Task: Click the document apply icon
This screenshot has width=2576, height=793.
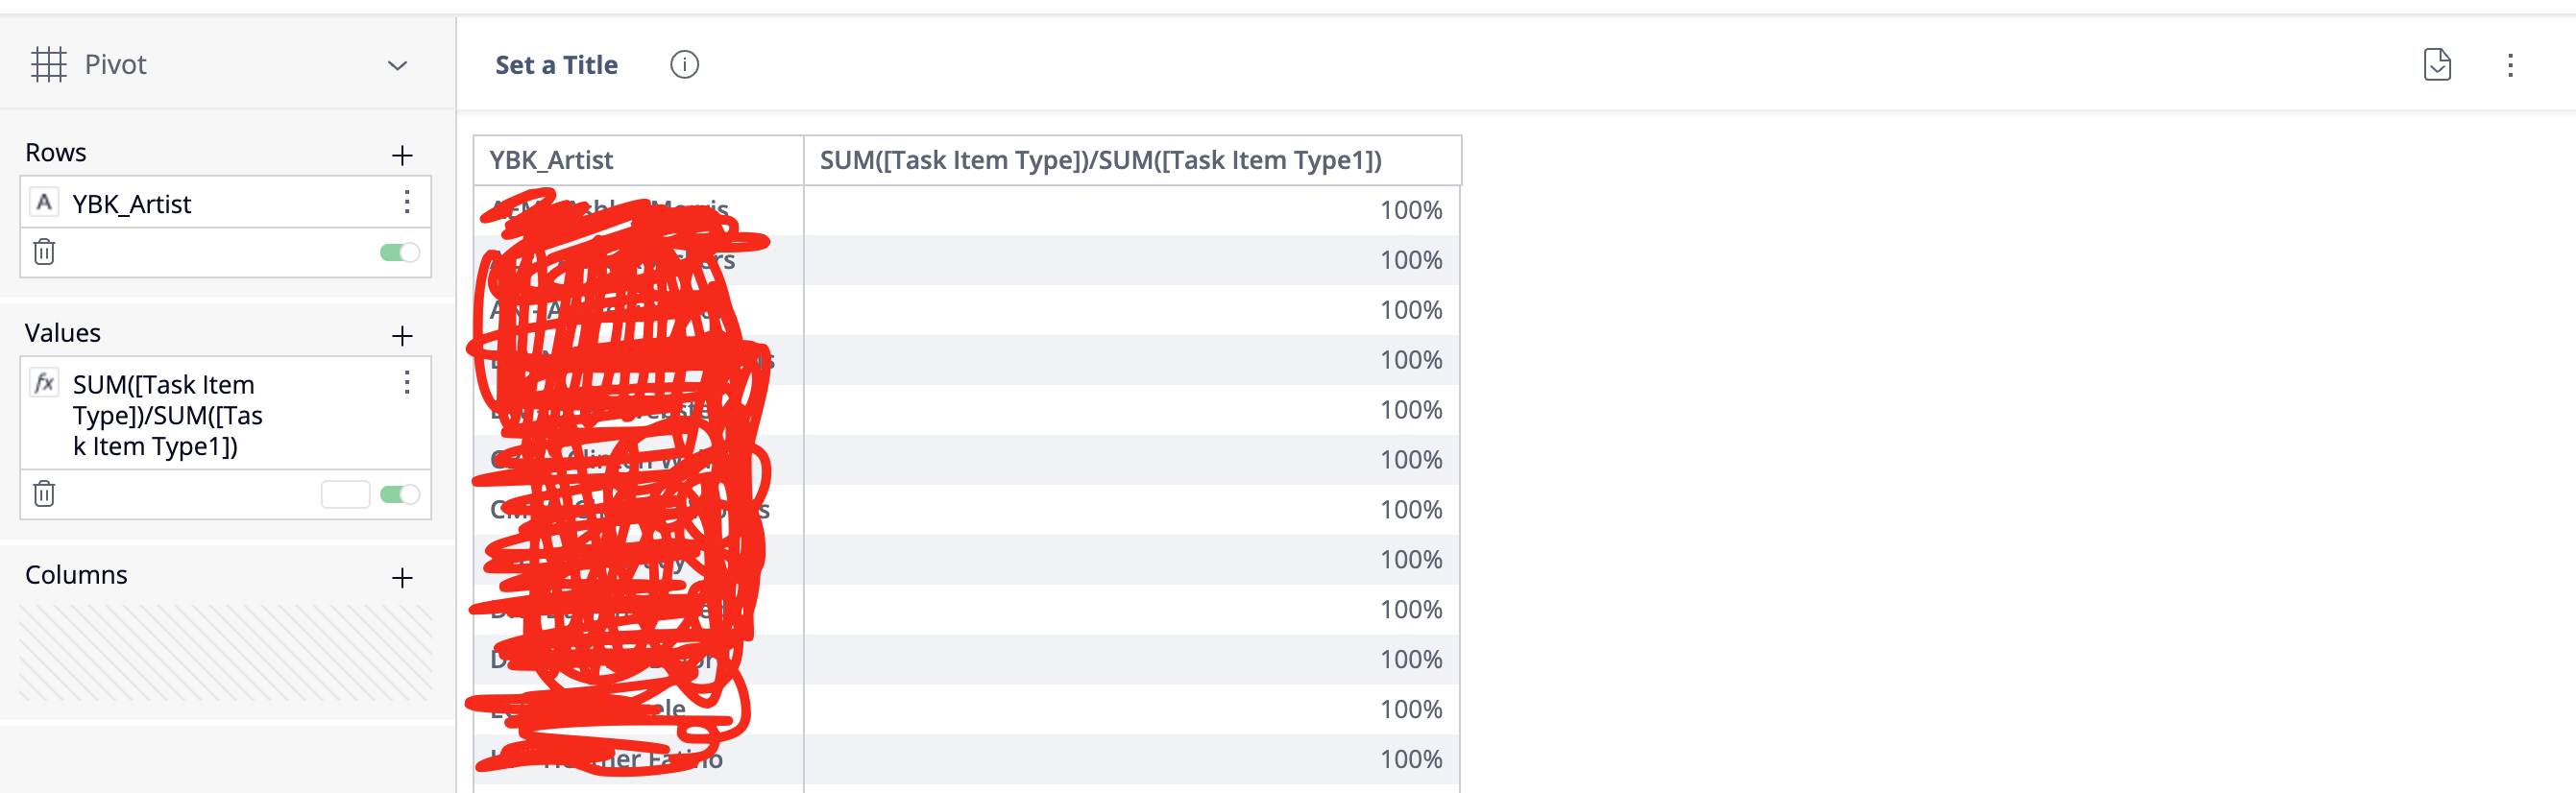Action: click(x=2437, y=65)
